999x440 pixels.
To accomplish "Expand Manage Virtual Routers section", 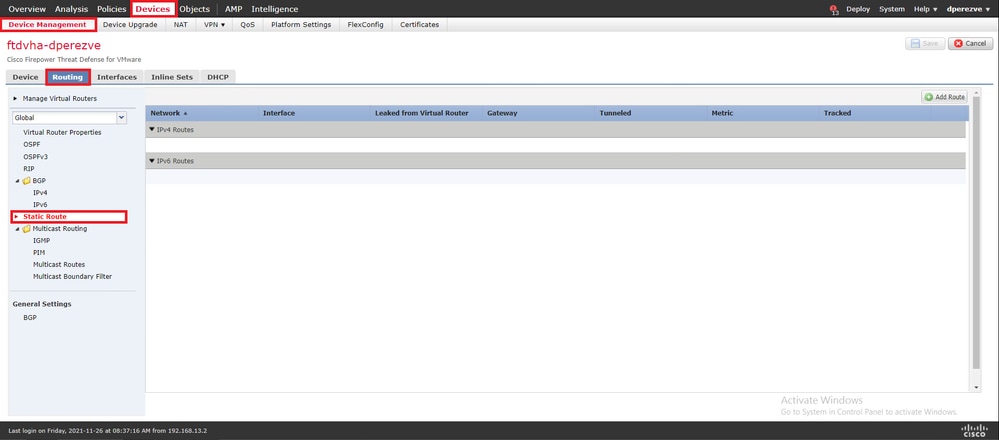I will (x=15, y=99).
